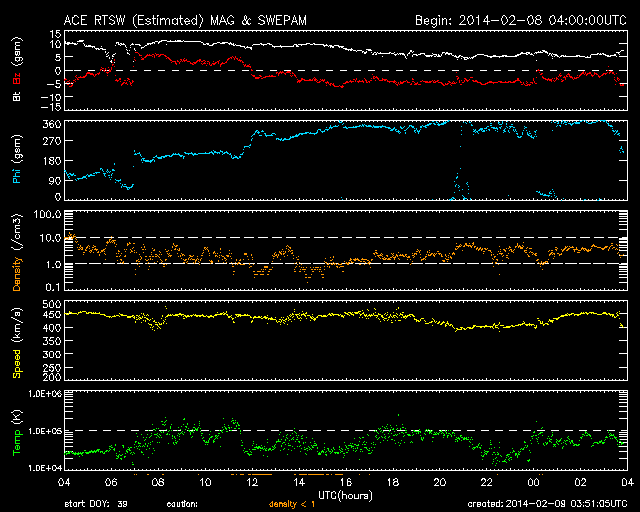Click the '1.0E+06' tick on the Temp axis
This screenshot has width=640, height=512.
[45, 394]
